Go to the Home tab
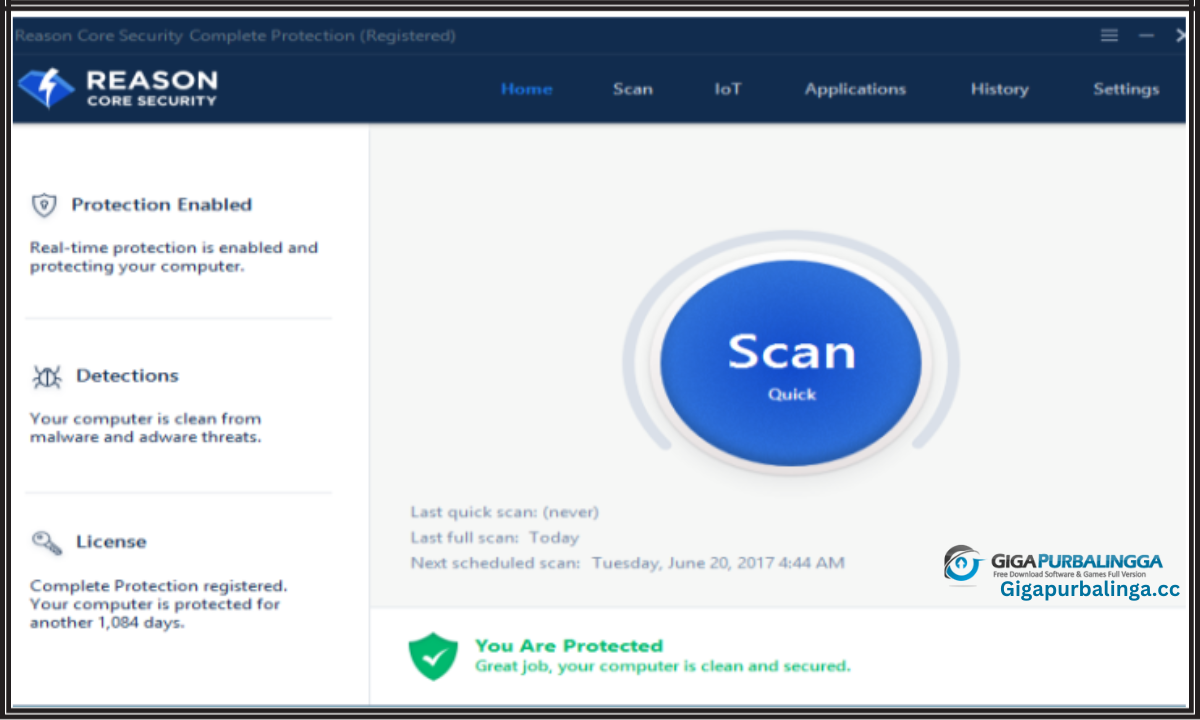This screenshot has width=1200, height=720. pos(526,89)
